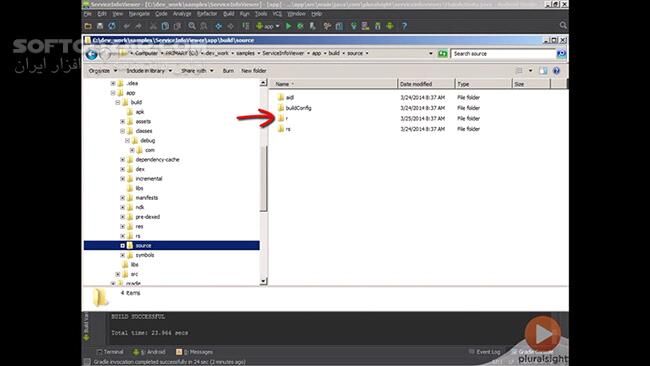650x366 pixels.
Task: Click the Burn button in Explorer
Action: pyautogui.click(x=228, y=71)
